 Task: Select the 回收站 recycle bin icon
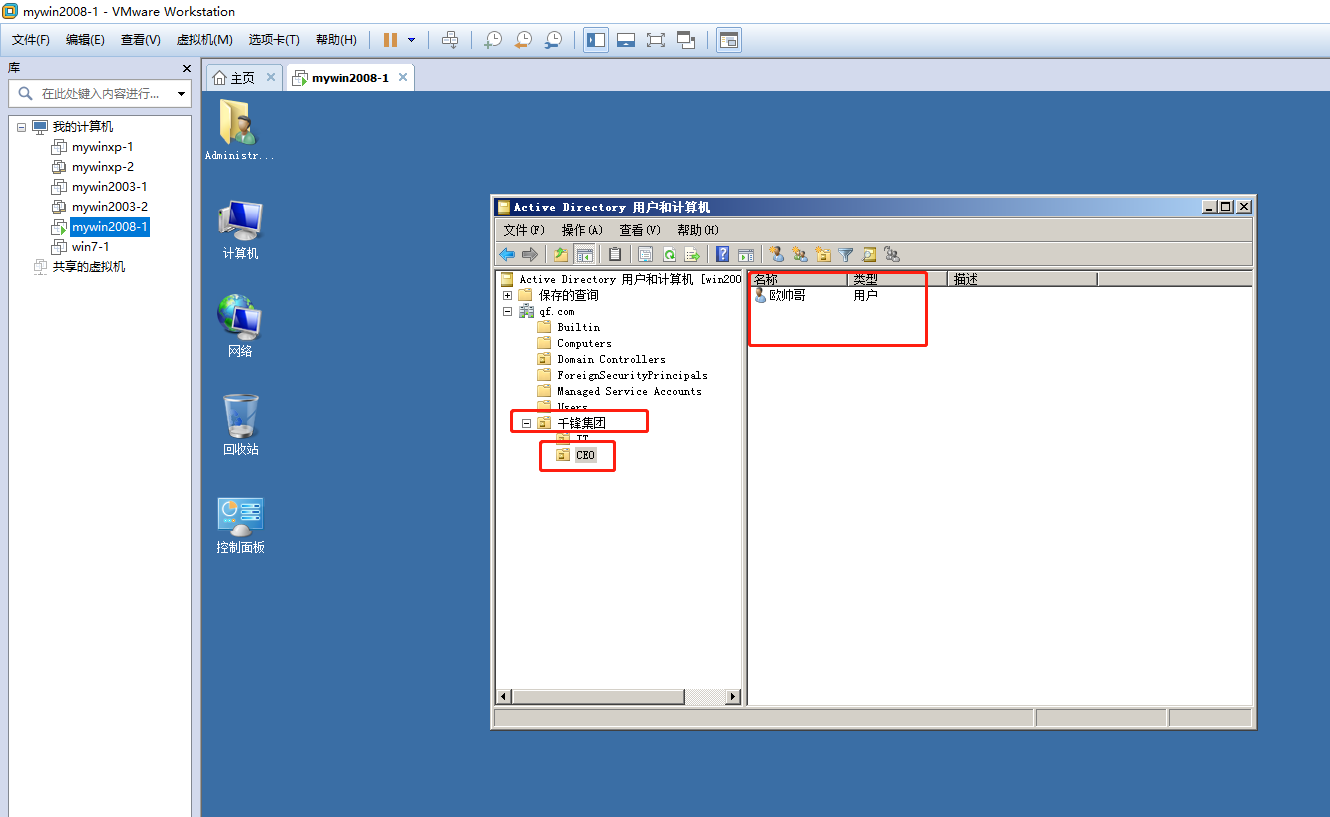(240, 425)
